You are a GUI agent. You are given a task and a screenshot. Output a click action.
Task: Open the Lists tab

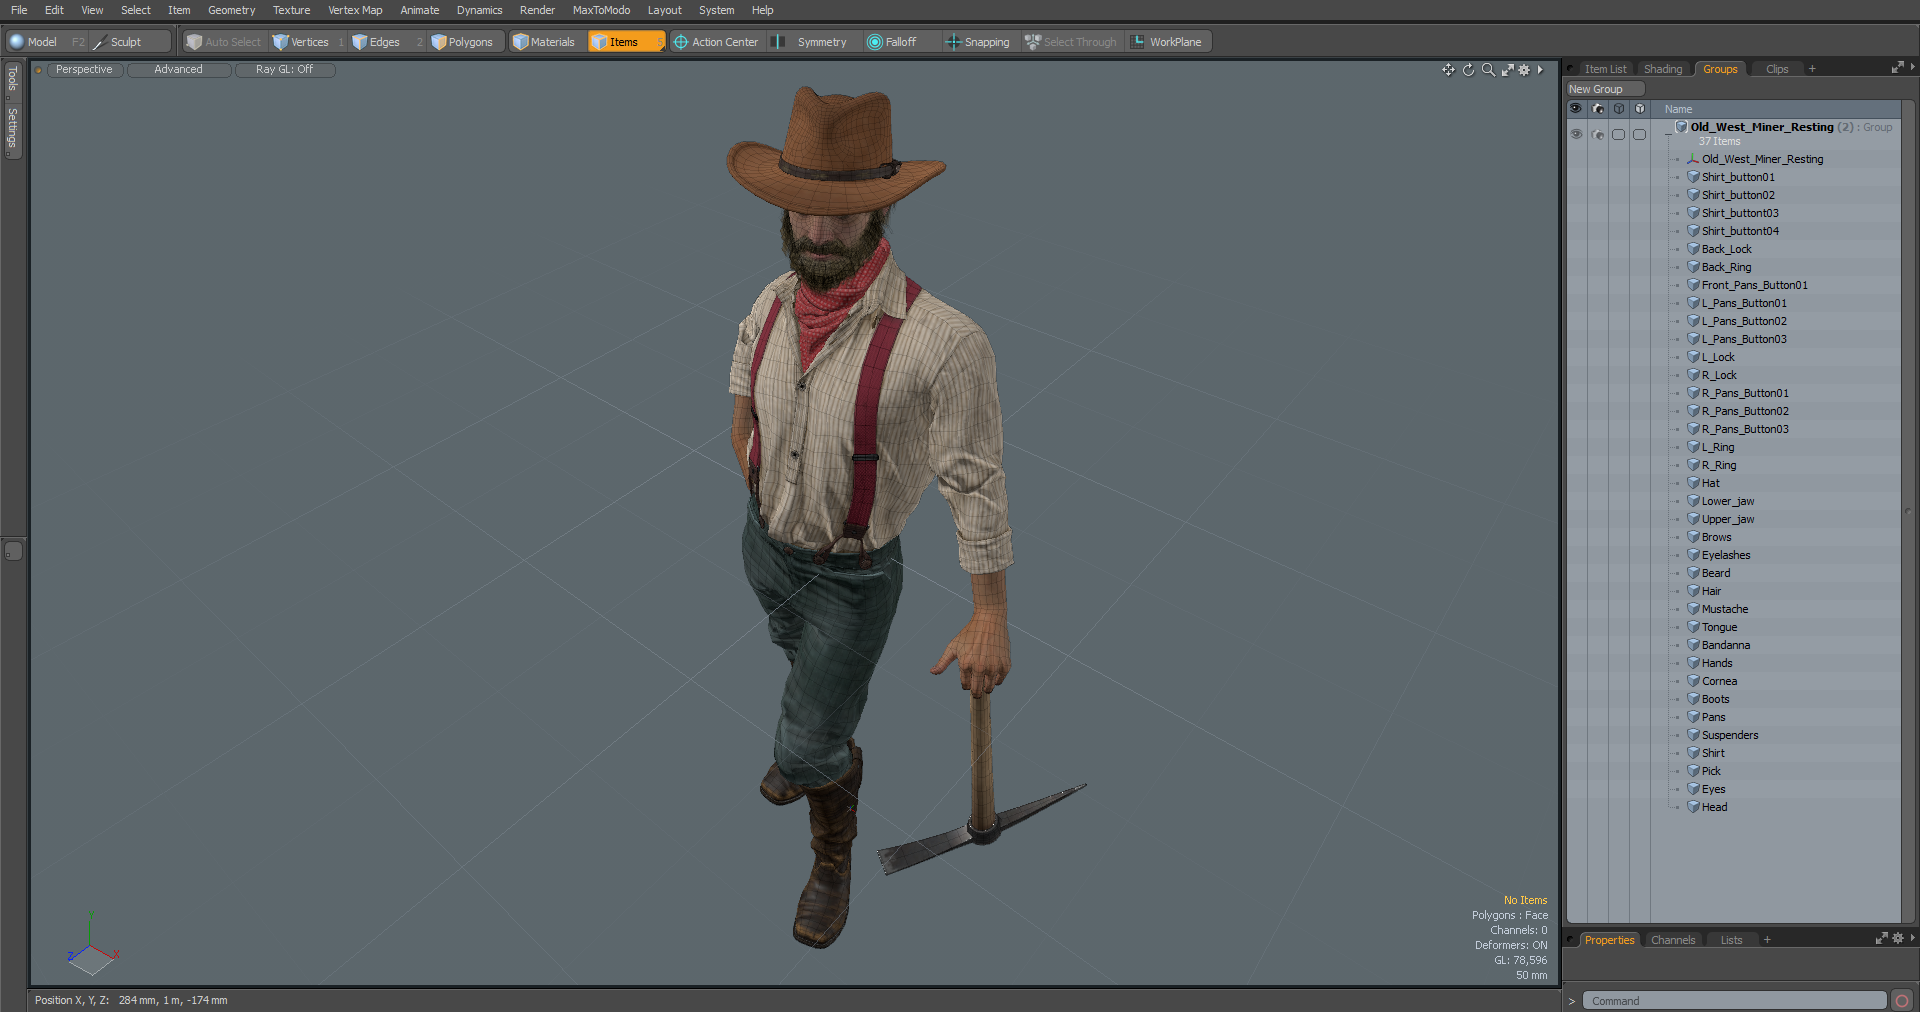(x=1731, y=940)
